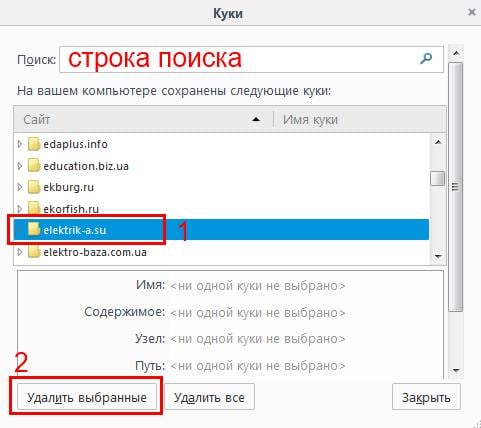Click the cookie list scroll-down arrow
Viewport: 481px width, 428px height.
[x=438, y=257]
